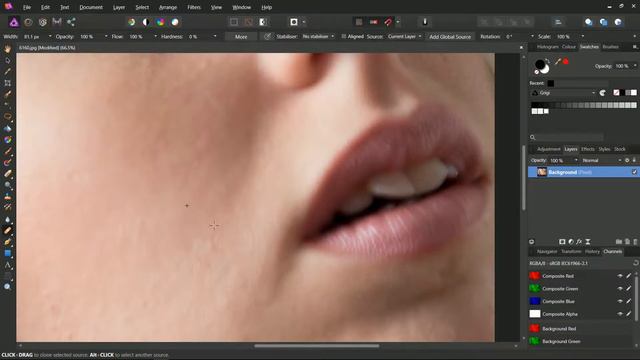Select the Text tool

point(7,265)
